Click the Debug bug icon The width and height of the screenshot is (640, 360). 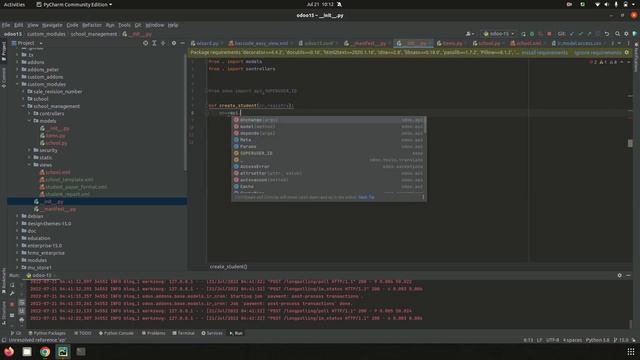click(x=532, y=34)
